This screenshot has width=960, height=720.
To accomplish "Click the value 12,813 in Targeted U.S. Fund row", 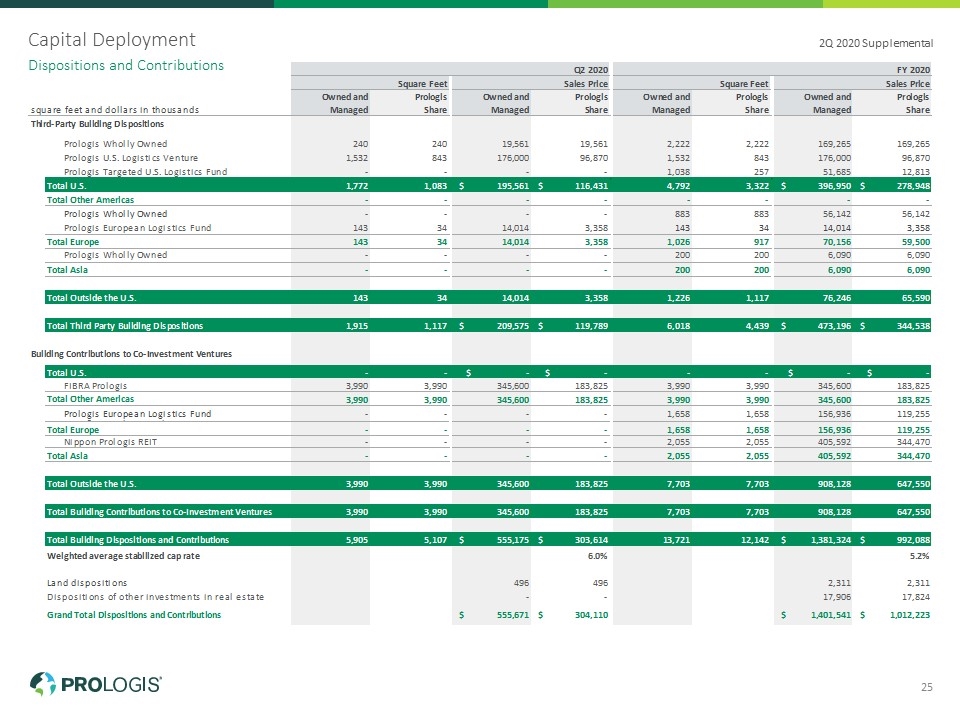I will click(x=916, y=172).
